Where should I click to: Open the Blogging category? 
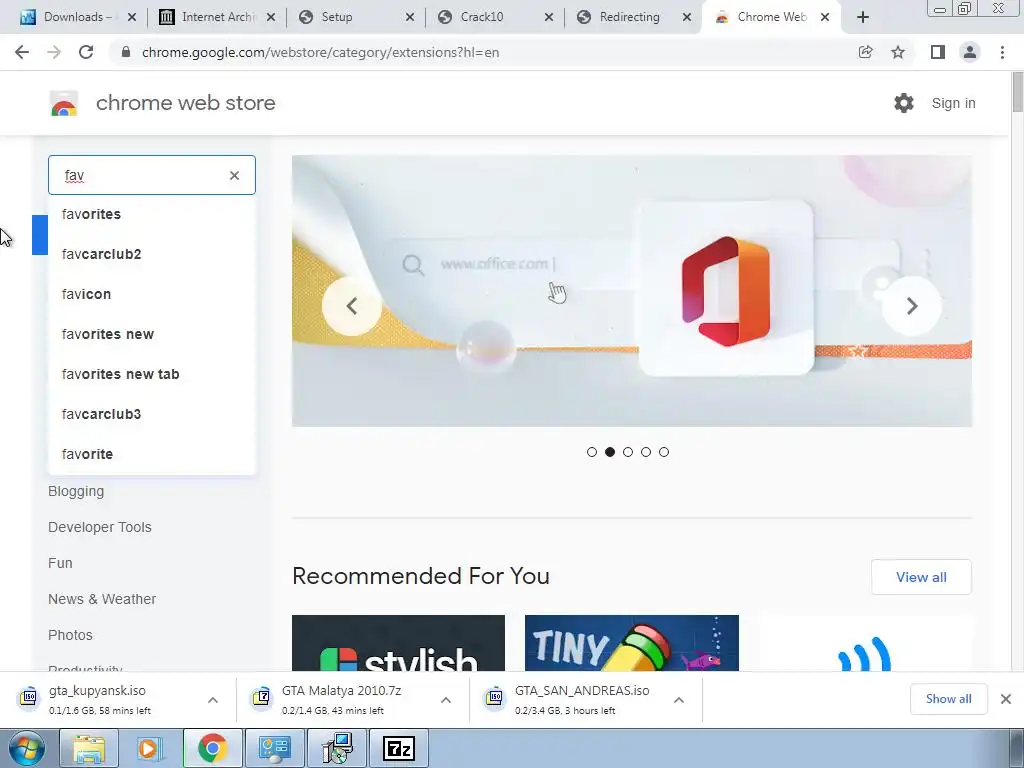pos(76,491)
